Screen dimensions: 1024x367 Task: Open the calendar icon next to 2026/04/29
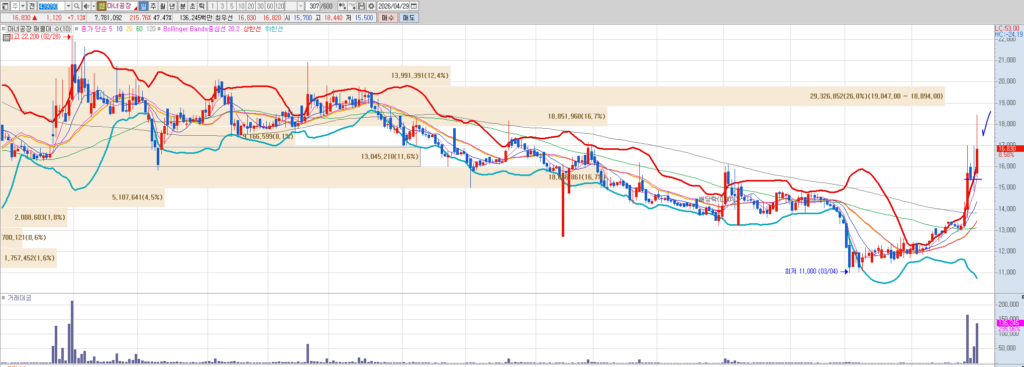414,6
